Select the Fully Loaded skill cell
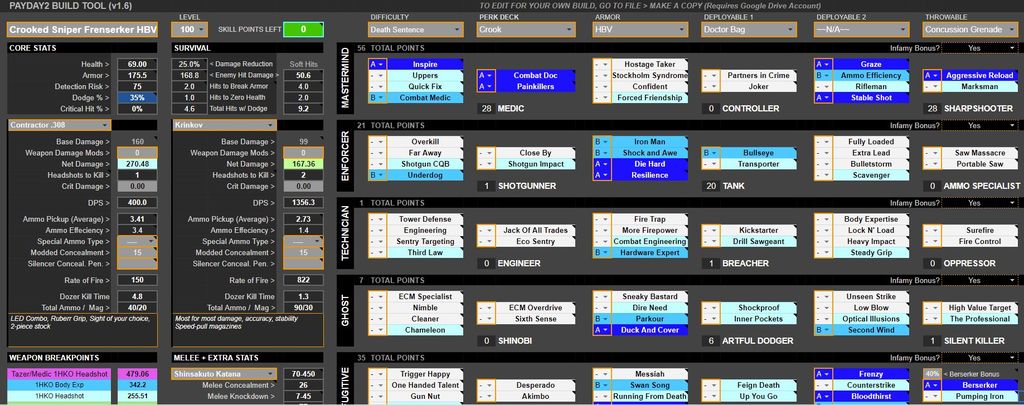Screen dimensions: 1024x405 871,142
